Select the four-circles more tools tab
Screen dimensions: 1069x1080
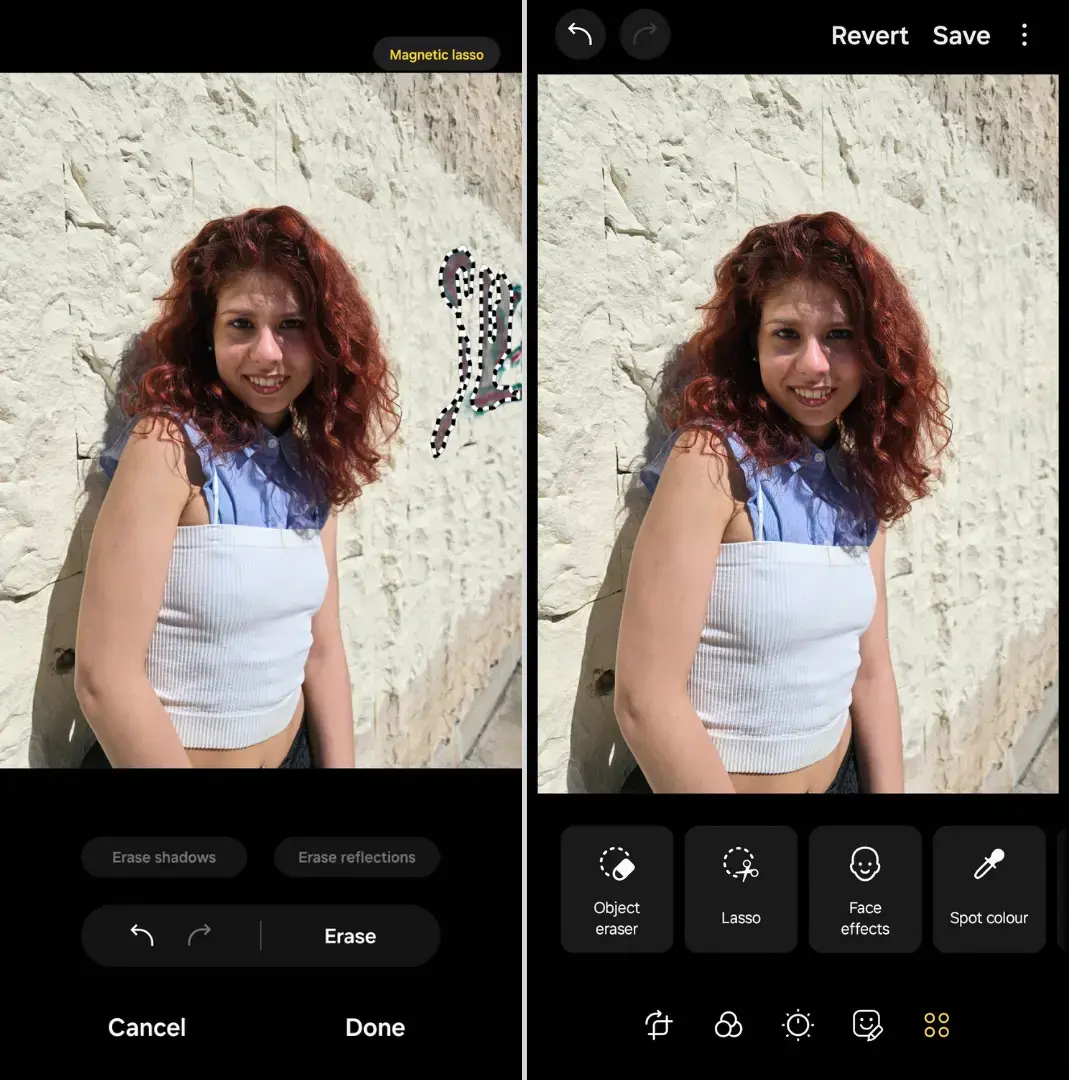(x=937, y=1024)
